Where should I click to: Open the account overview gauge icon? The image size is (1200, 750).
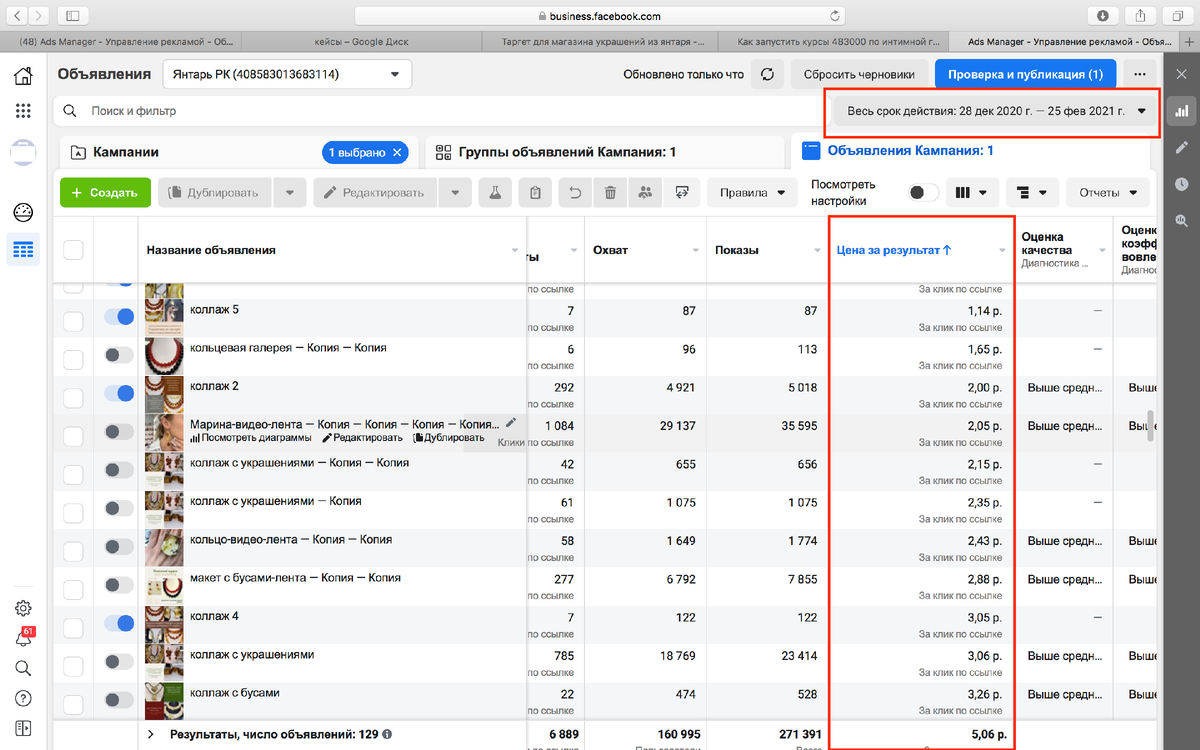pos(23,212)
